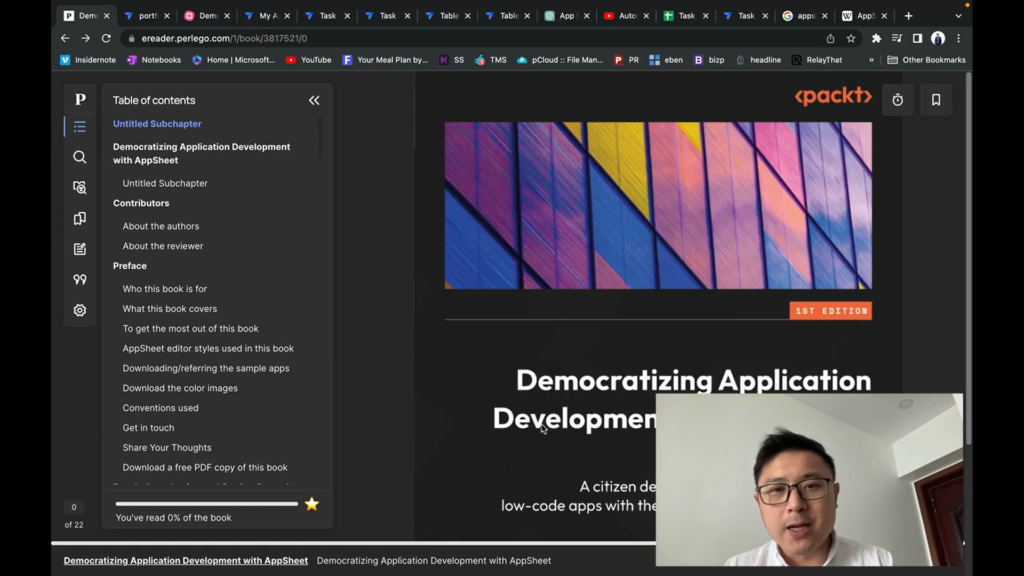
Task: Reload the Perlego page
Action: tap(106, 39)
